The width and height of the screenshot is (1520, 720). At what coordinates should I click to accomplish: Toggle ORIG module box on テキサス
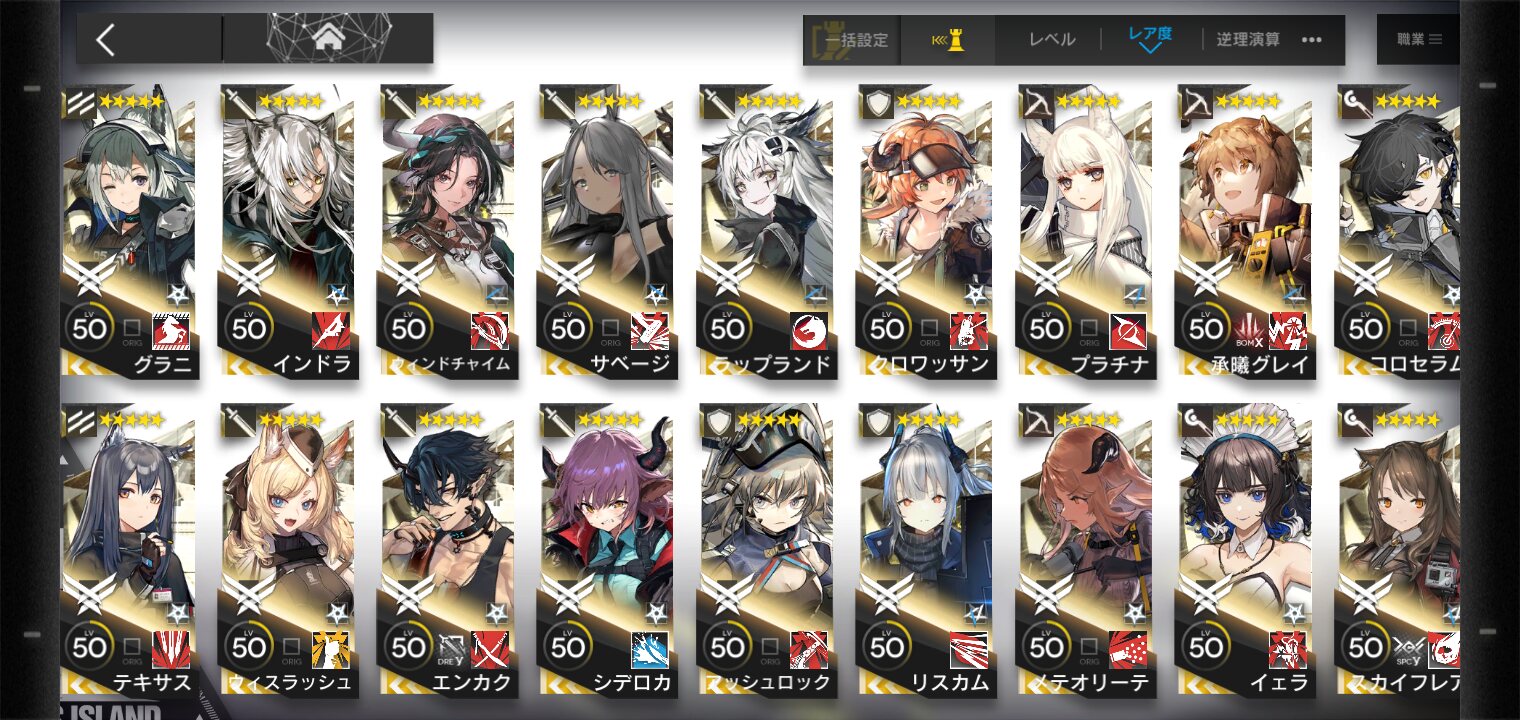132,648
